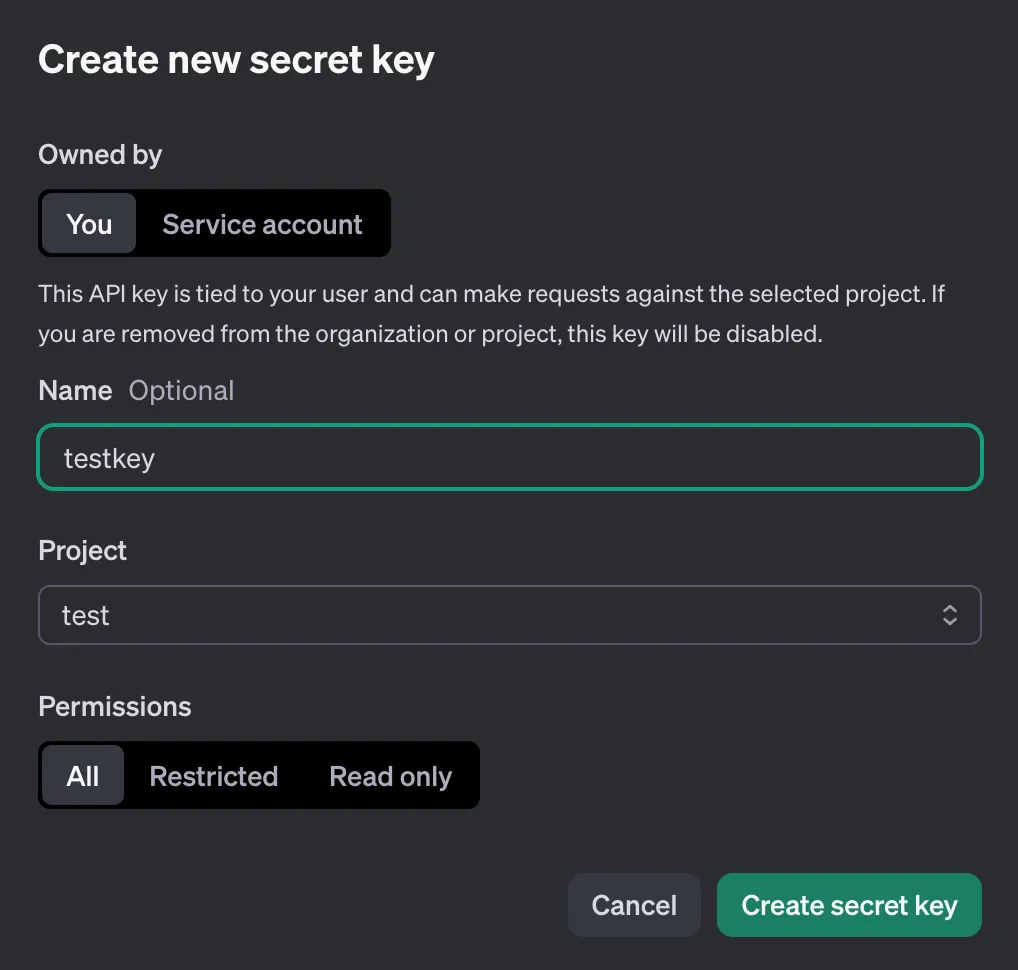
Task: Click the selected "test" project value
Action: pos(86,615)
